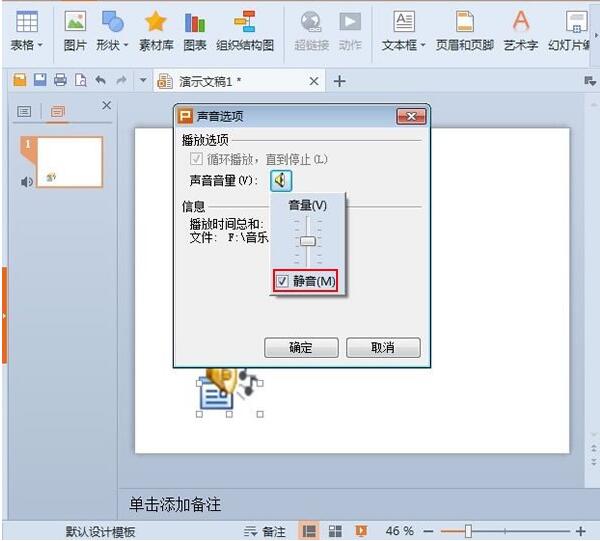Screen dimensions: 600x541
Task: Zoom in with the plus button
Action: tap(580, 531)
